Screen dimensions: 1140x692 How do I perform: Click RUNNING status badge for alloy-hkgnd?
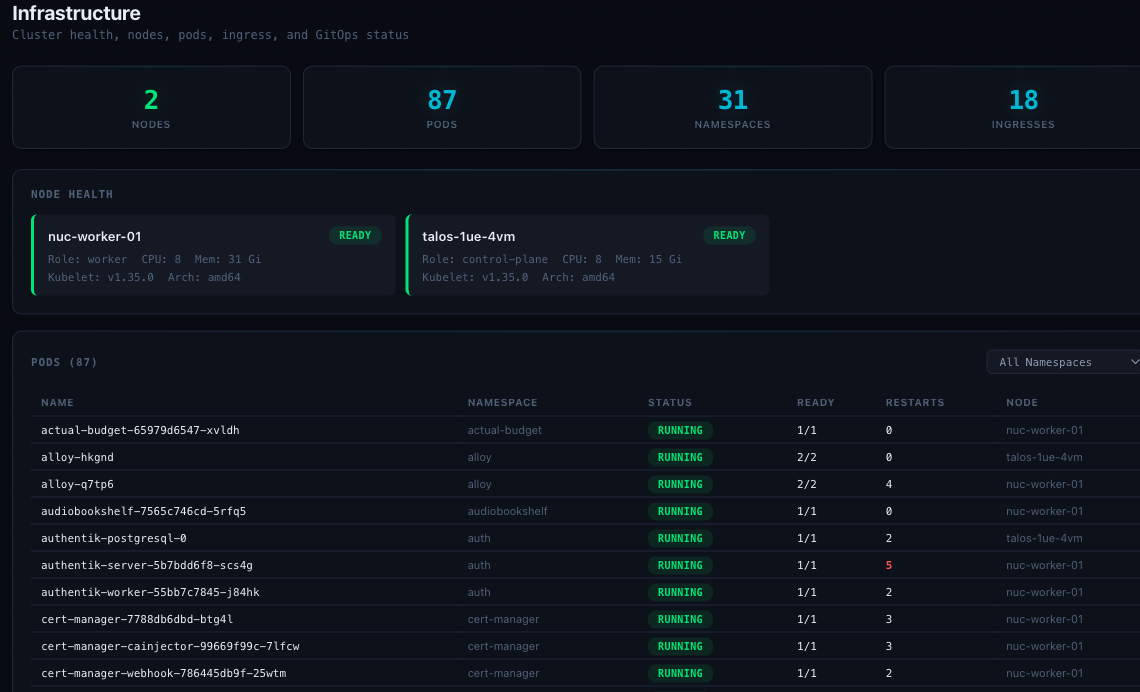pos(680,457)
